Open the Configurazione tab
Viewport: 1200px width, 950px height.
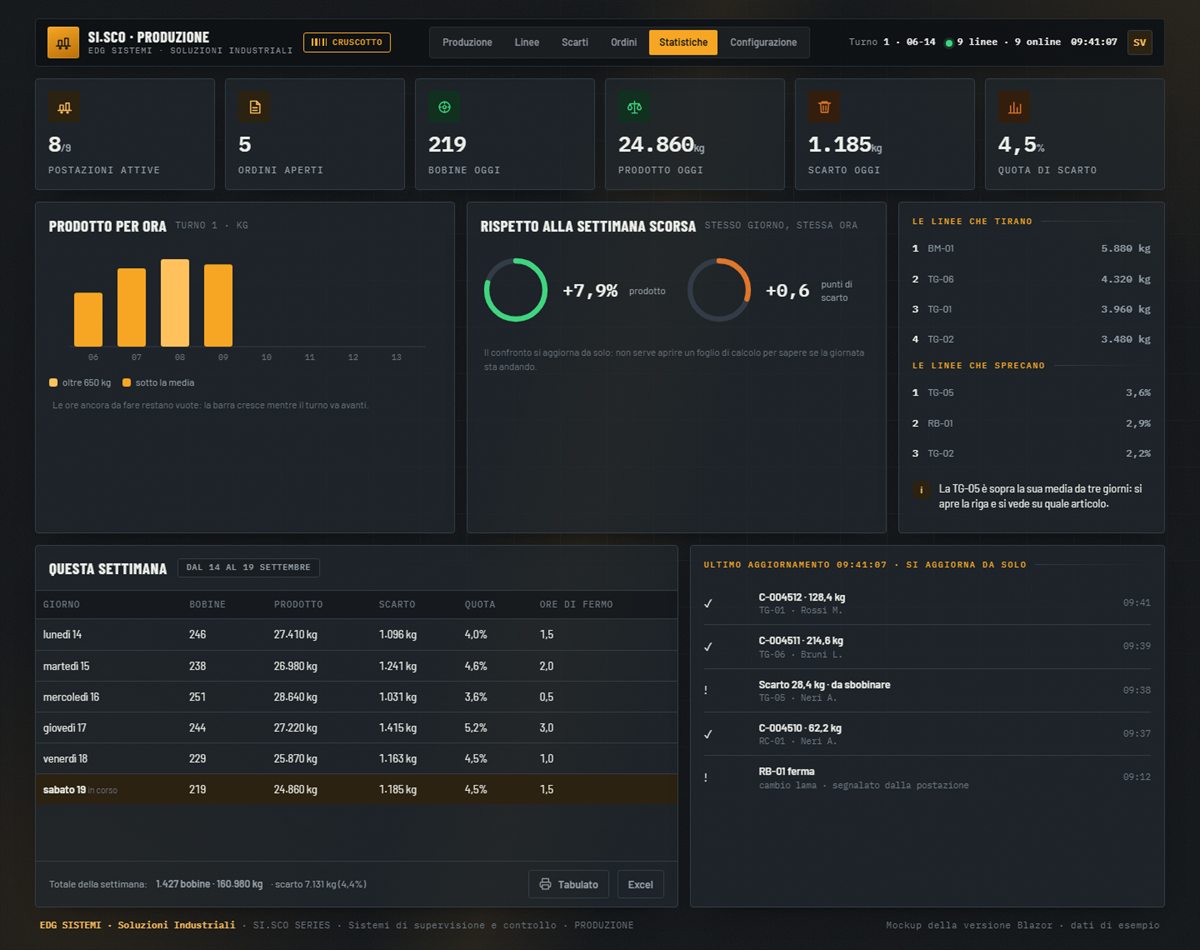764,43
